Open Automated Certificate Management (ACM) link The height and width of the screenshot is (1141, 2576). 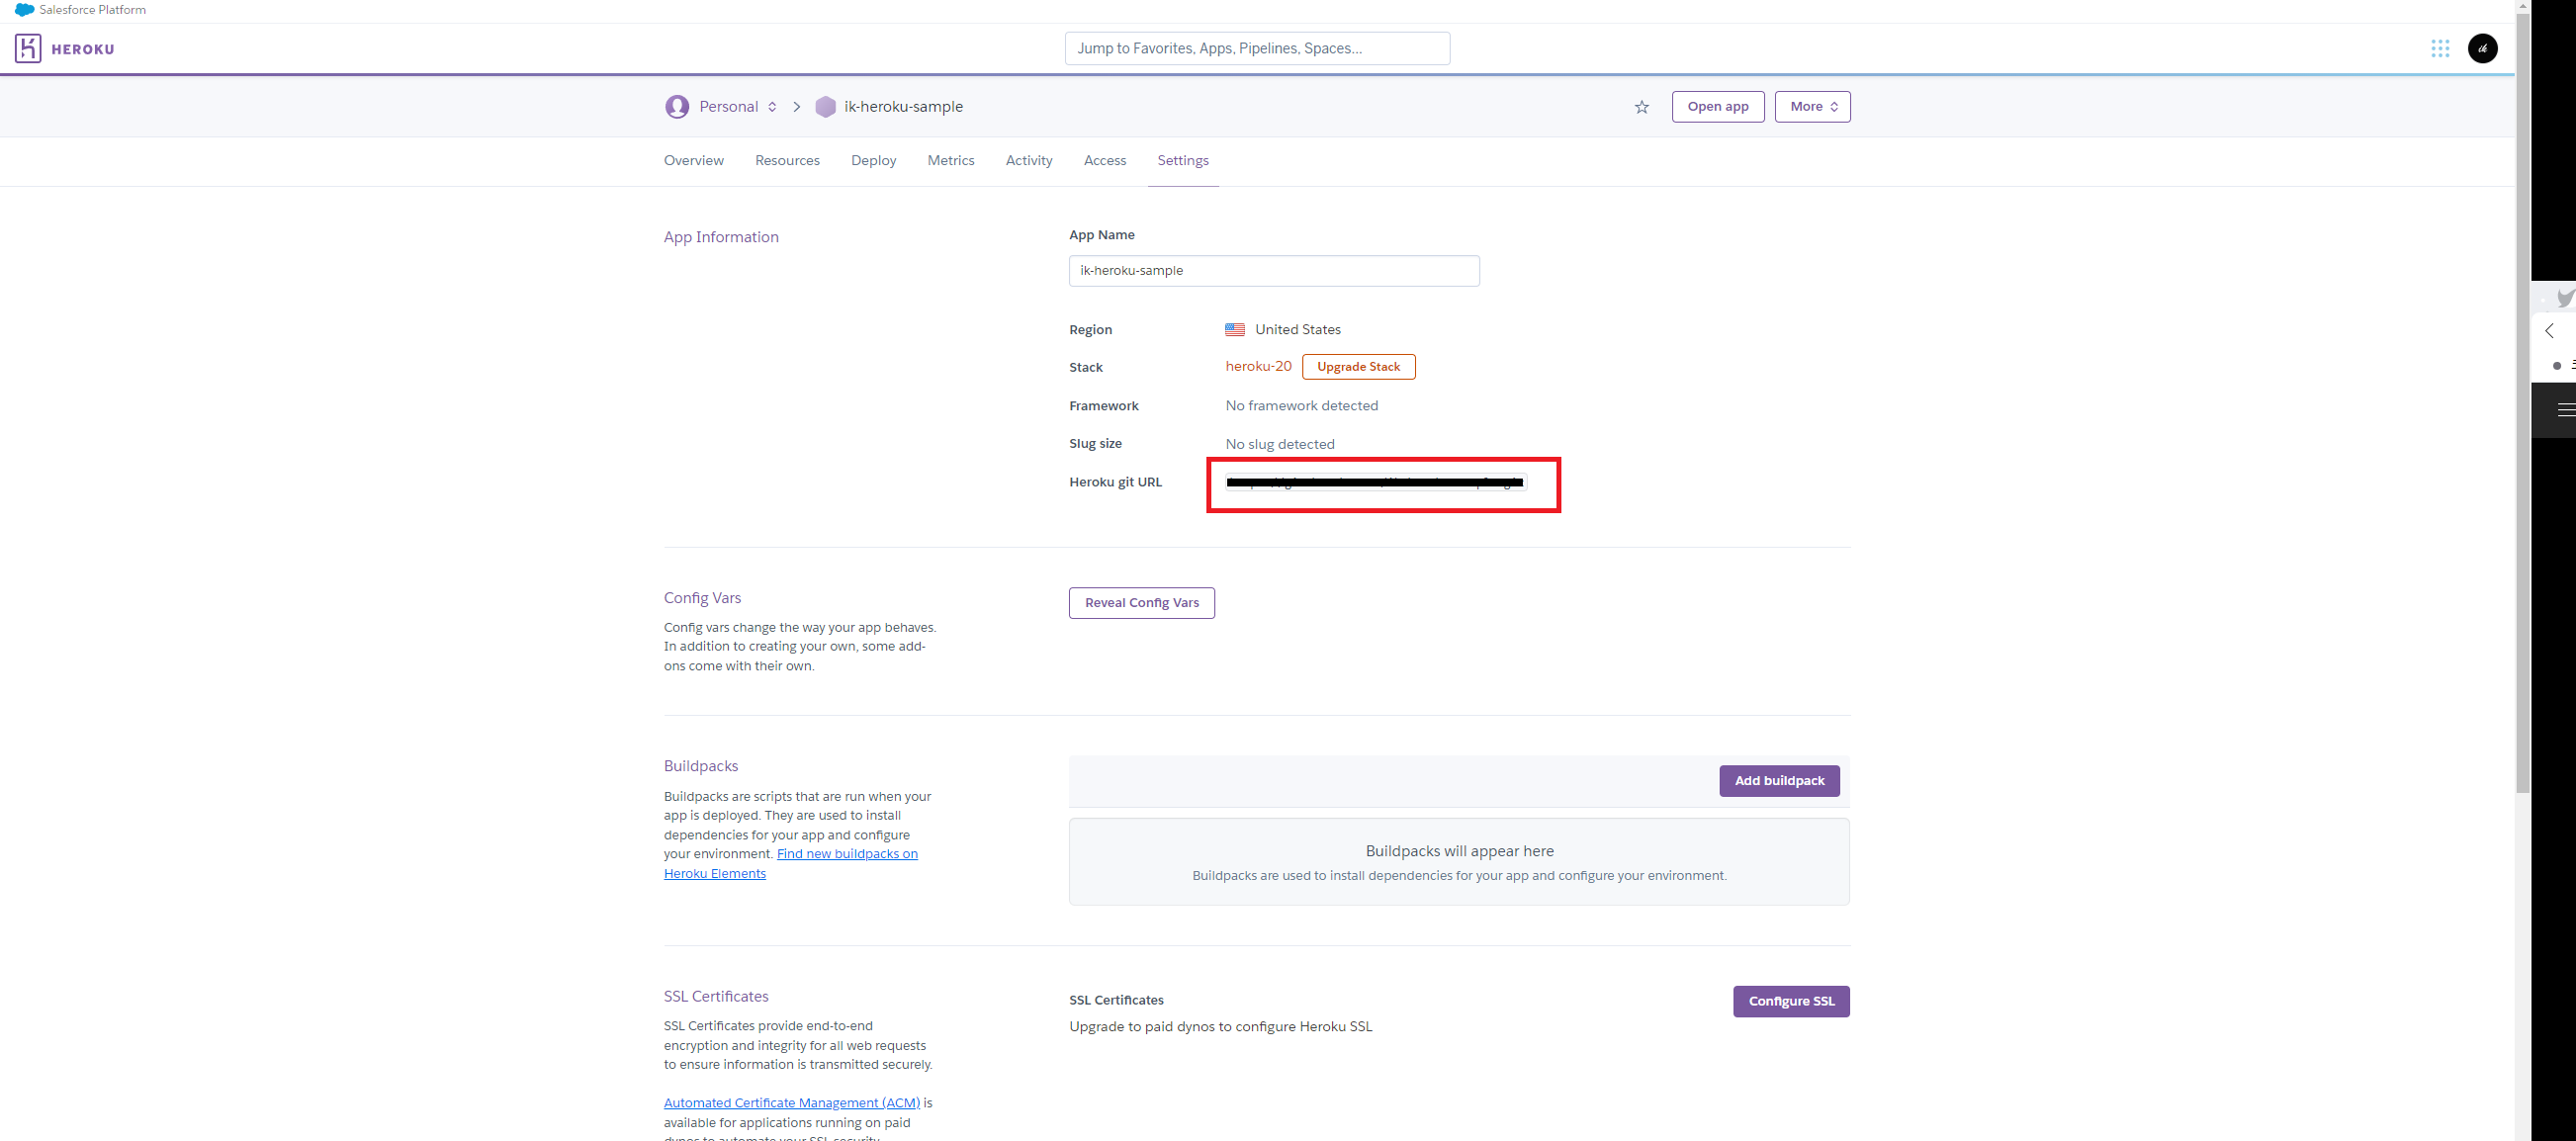click(791, 1103)
